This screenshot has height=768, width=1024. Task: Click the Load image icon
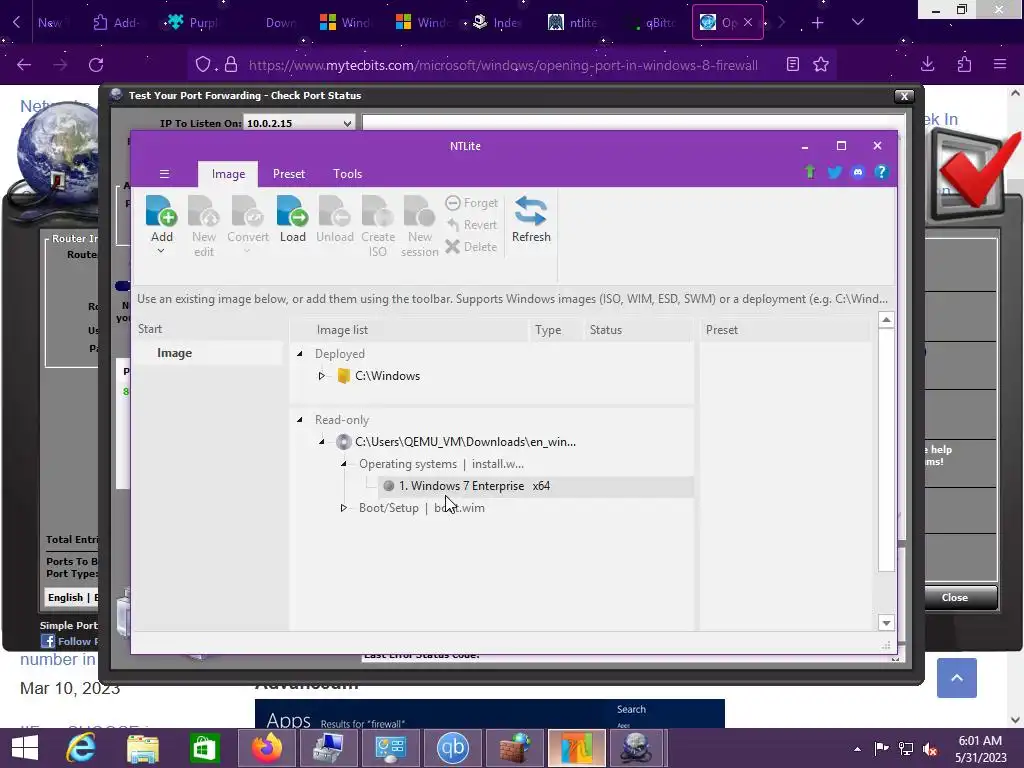tap(293, 219)
